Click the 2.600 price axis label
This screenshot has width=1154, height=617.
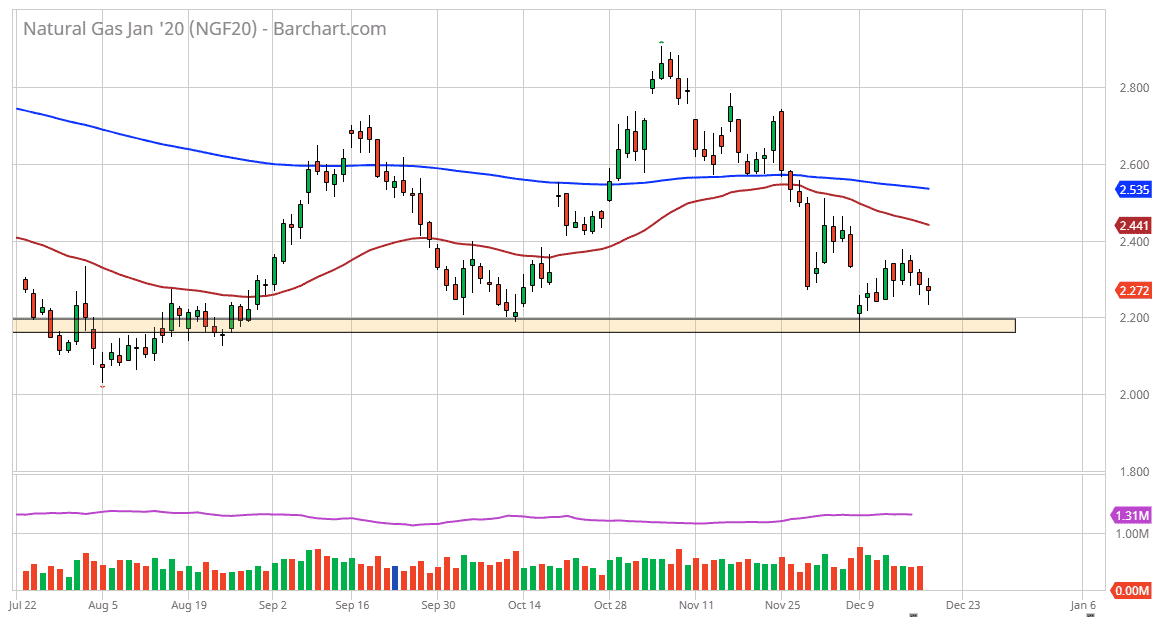point(1133,164)
